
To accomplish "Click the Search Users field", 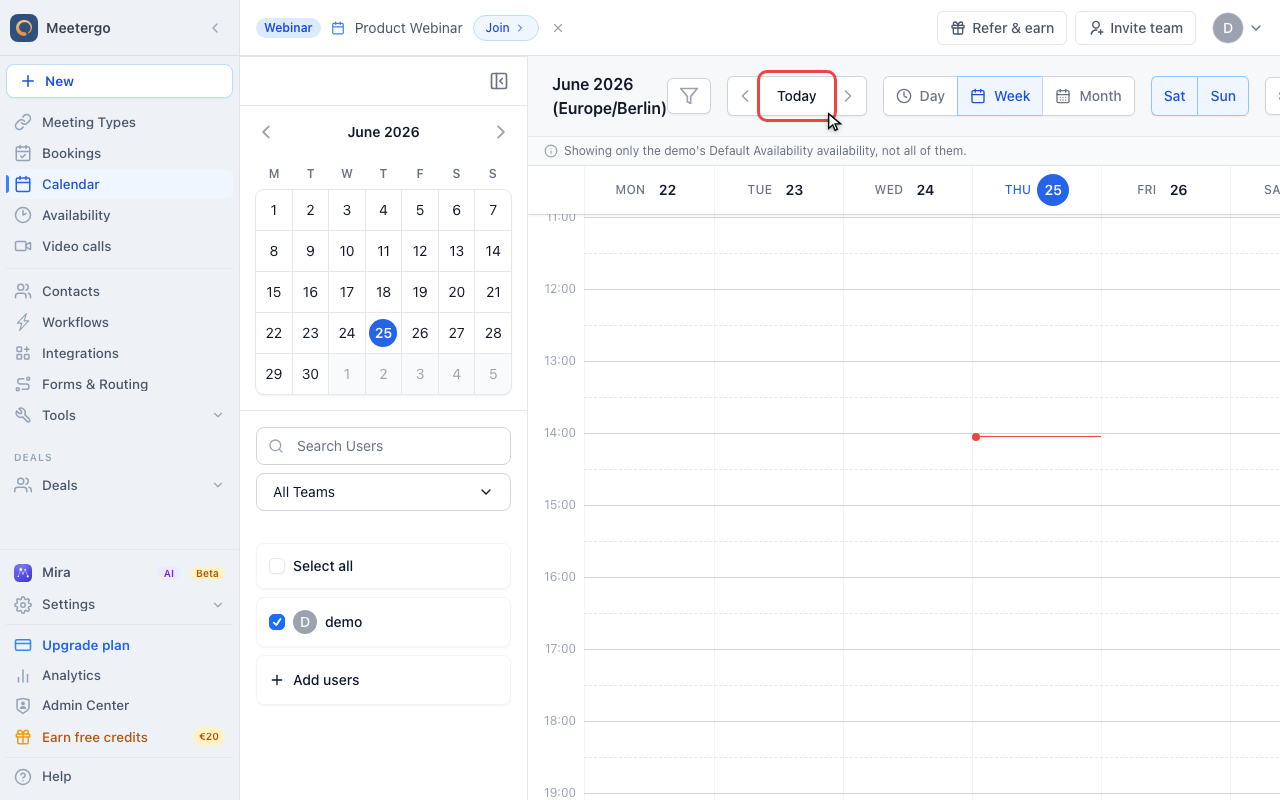I will (x=383, y=446).
